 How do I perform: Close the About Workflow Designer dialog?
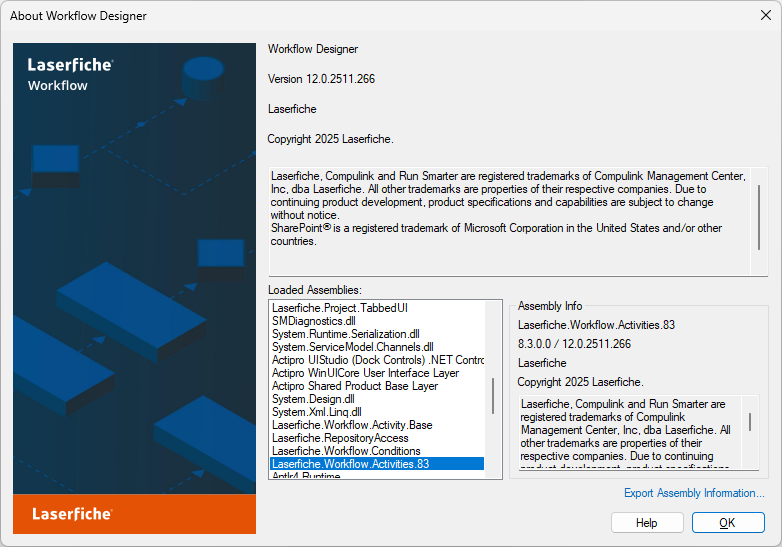pyautogui.click(x=766, y=15)
